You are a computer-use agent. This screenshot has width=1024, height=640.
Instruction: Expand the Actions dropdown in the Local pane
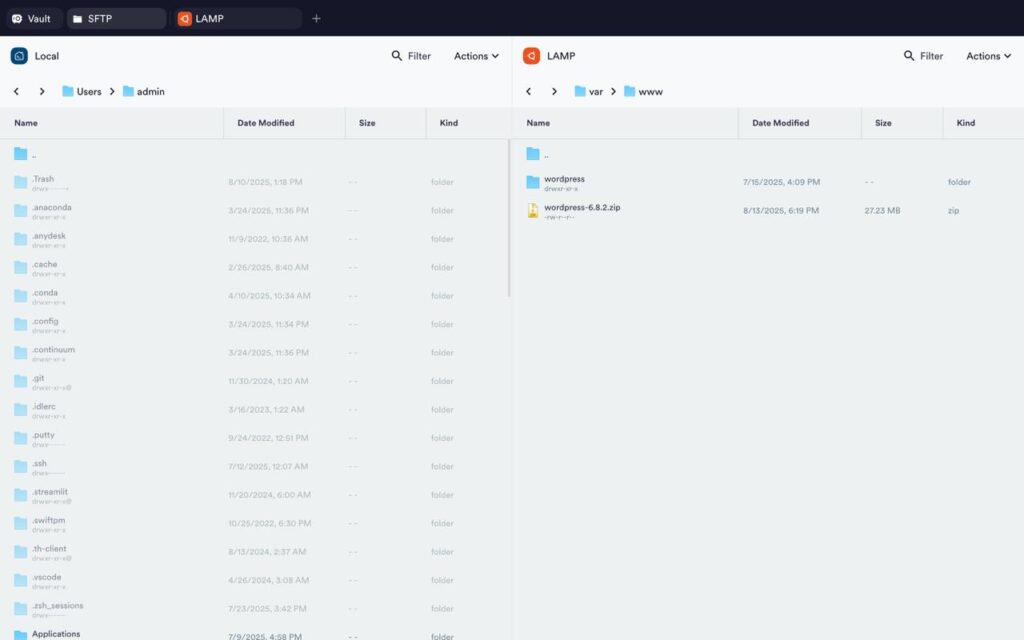pos(477,56)
